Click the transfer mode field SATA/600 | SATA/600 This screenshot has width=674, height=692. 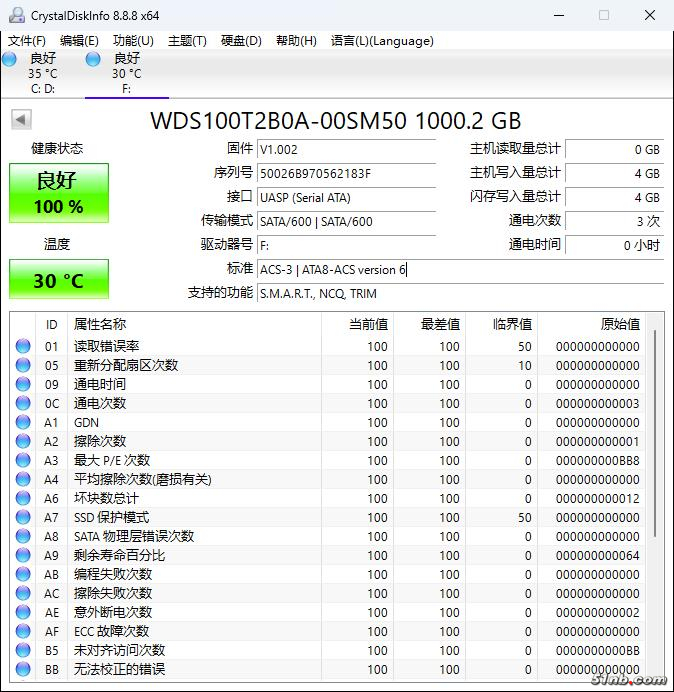(x=346, y=221)
